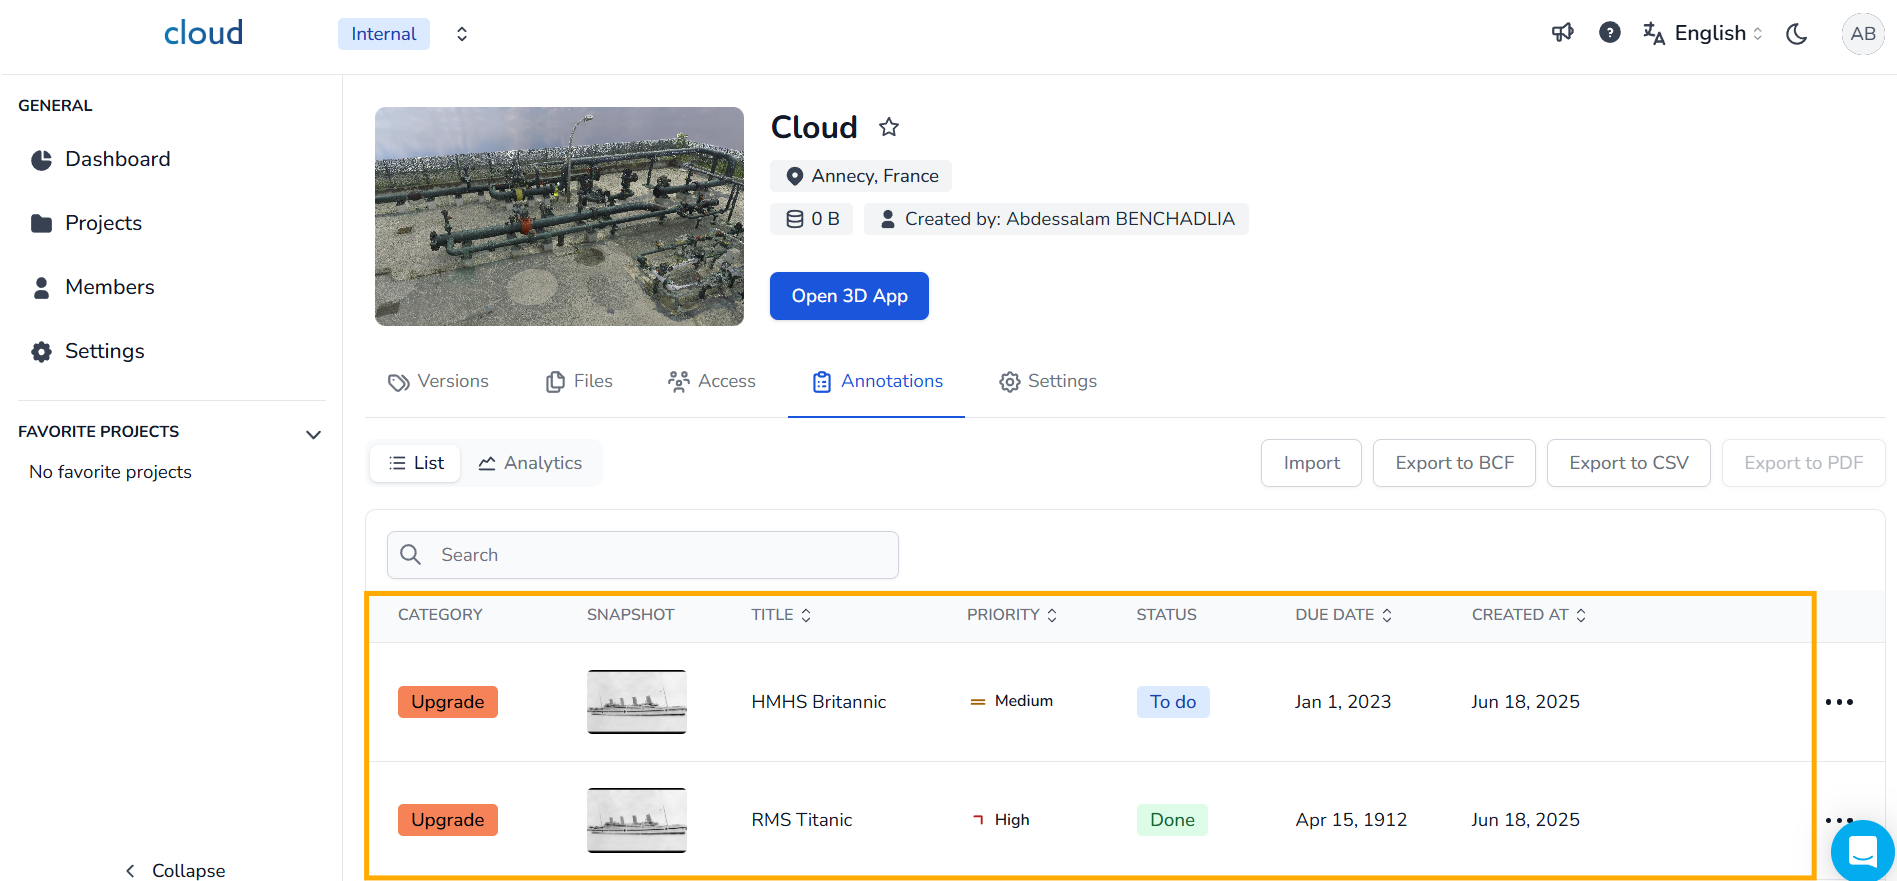Image resolution: width=1897 pixels, height=881 pixels.
Task: Toggle dark mode with moon icon
Action: [1796, 34]
